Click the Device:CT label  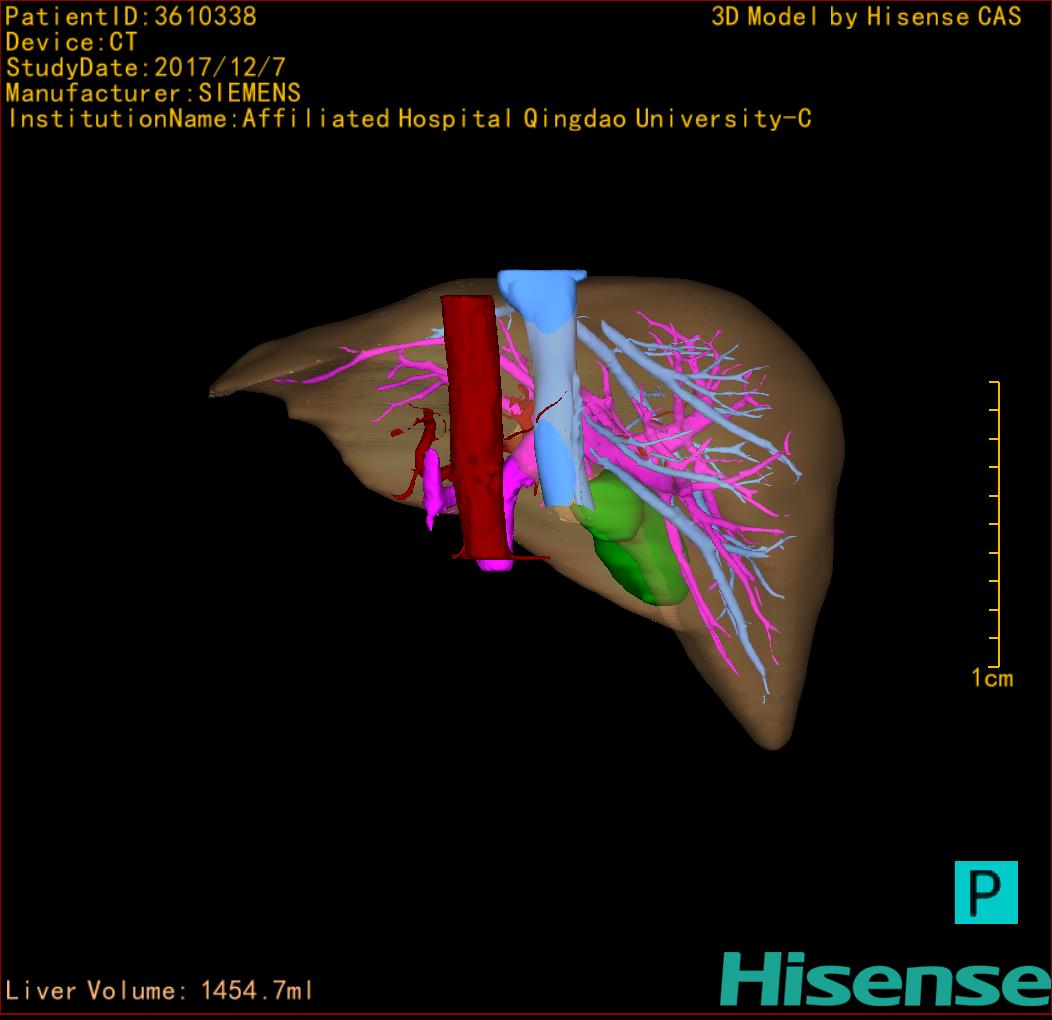(71, 42)
